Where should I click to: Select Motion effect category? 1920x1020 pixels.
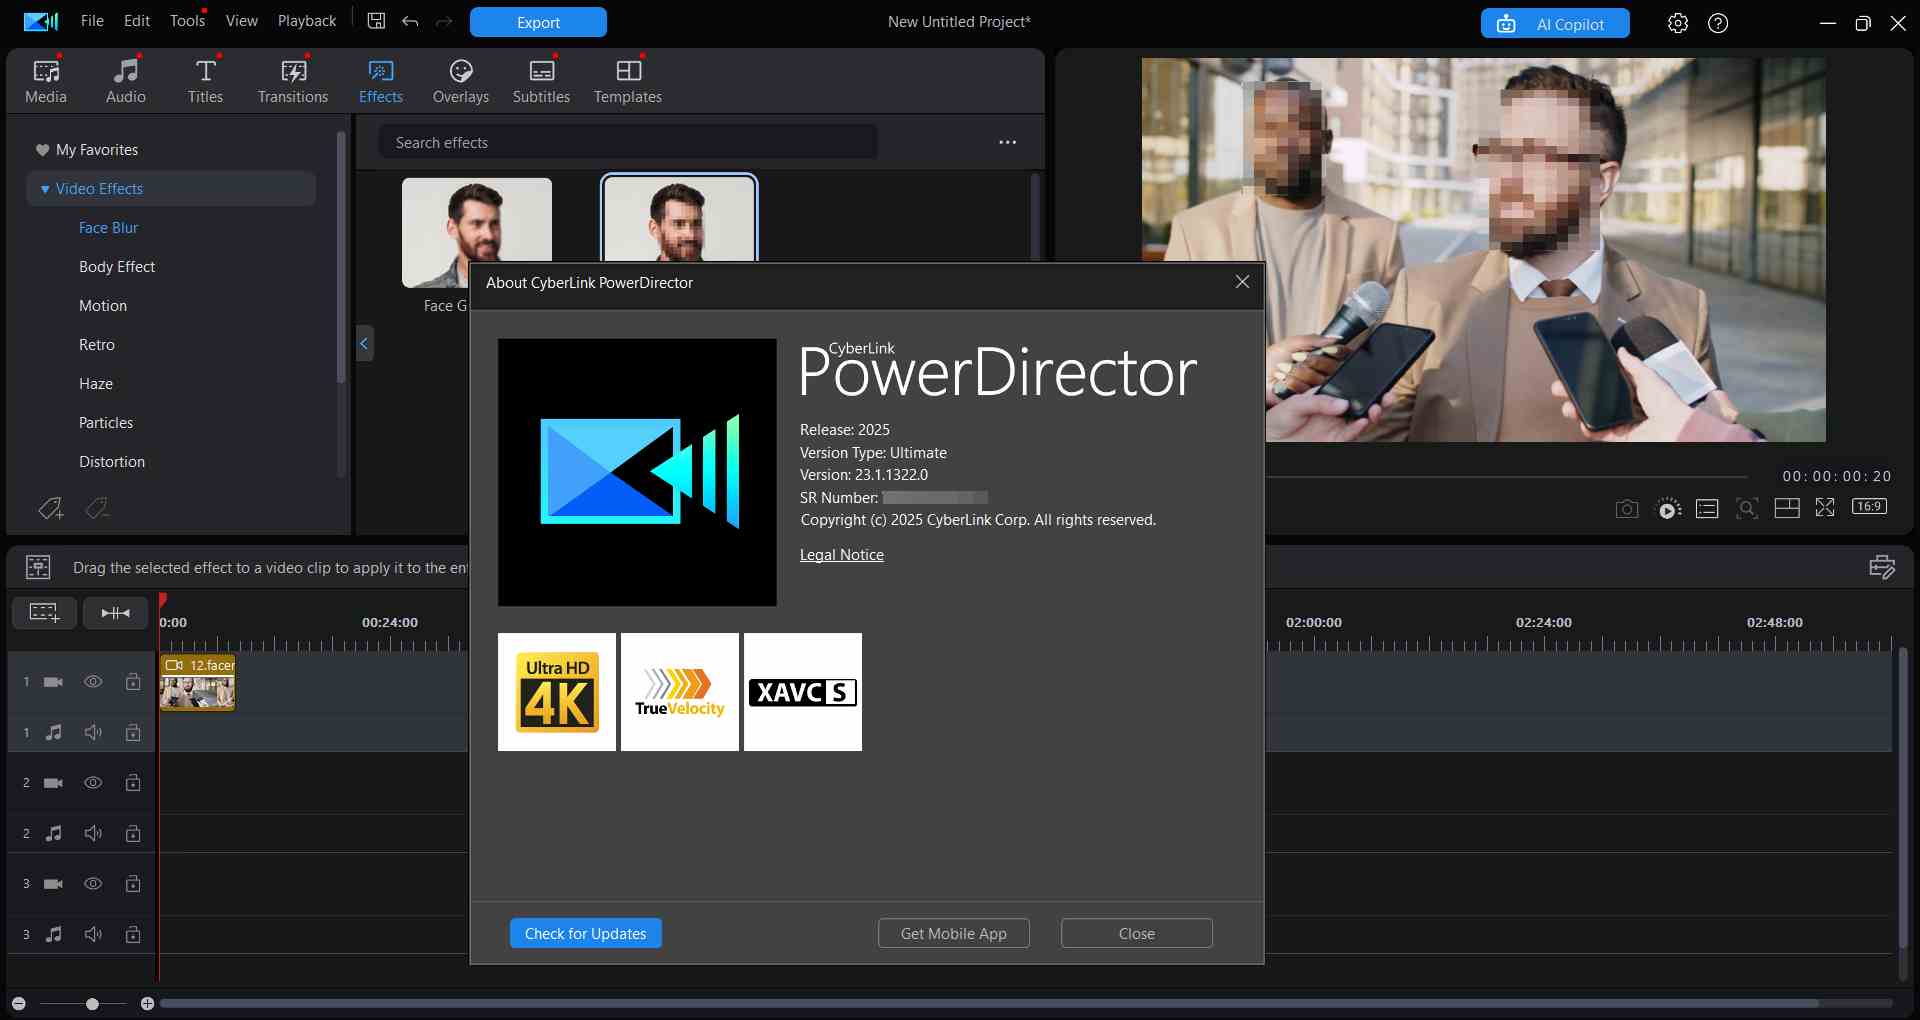pos(103,306)
